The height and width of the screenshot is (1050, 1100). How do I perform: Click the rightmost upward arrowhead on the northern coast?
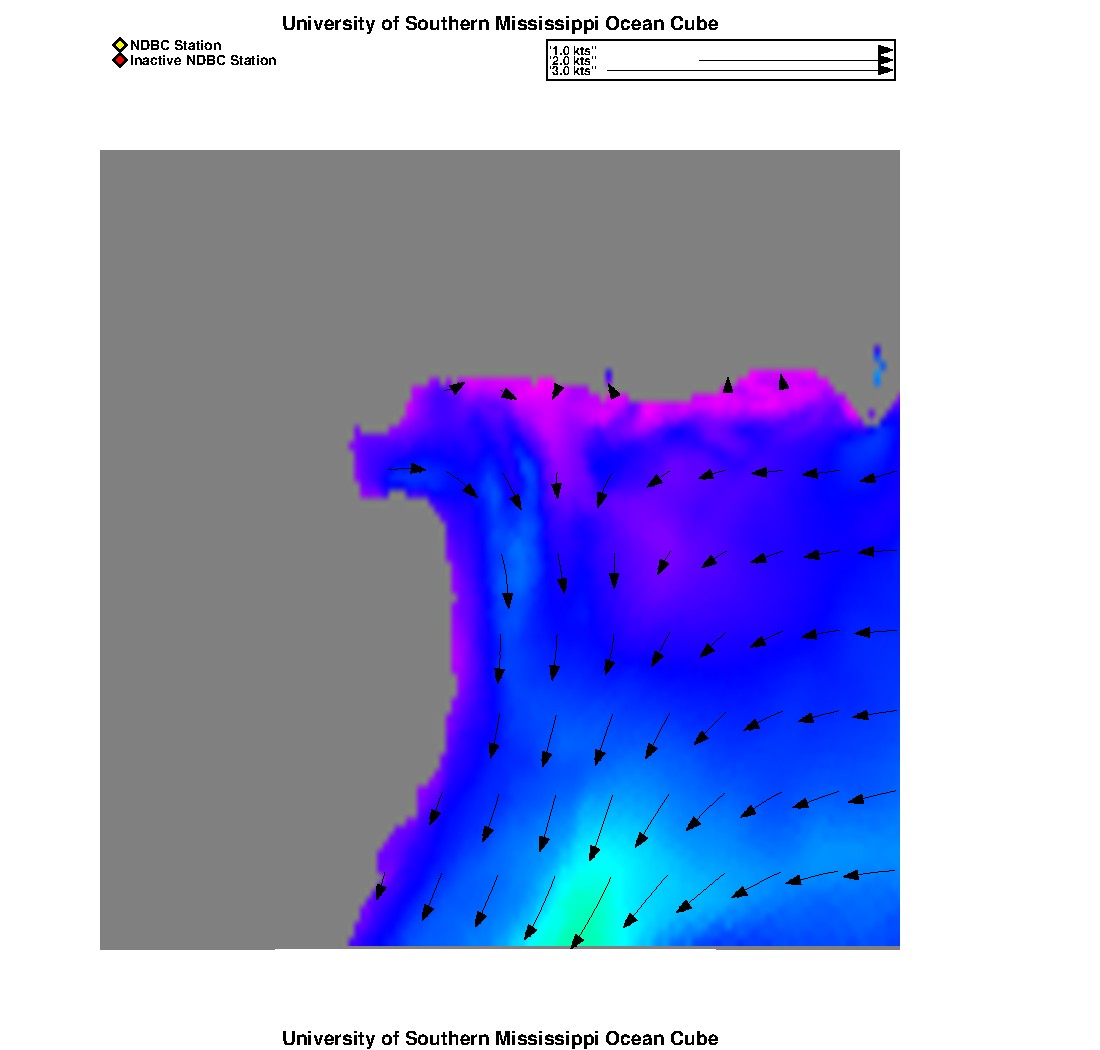(783, 382)
